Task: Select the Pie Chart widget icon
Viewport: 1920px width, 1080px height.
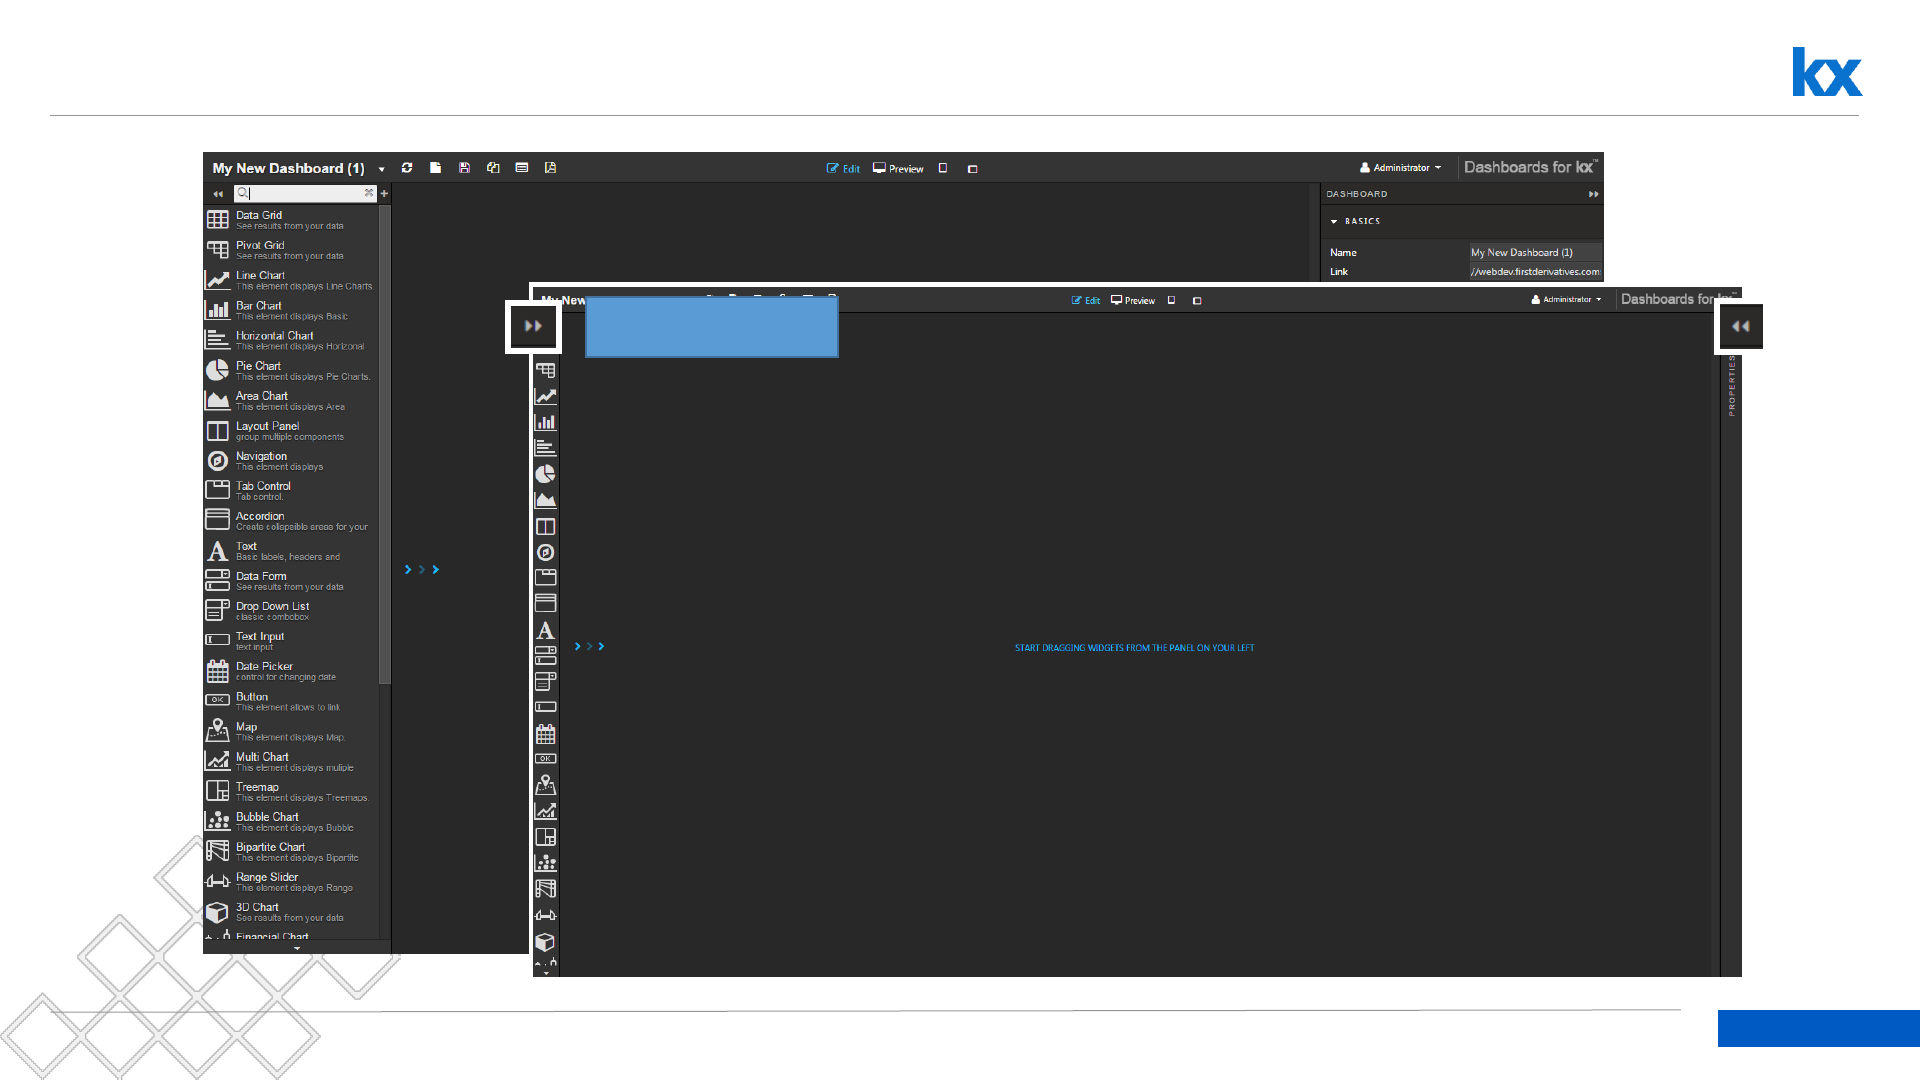Action: [x=217, y=370]
